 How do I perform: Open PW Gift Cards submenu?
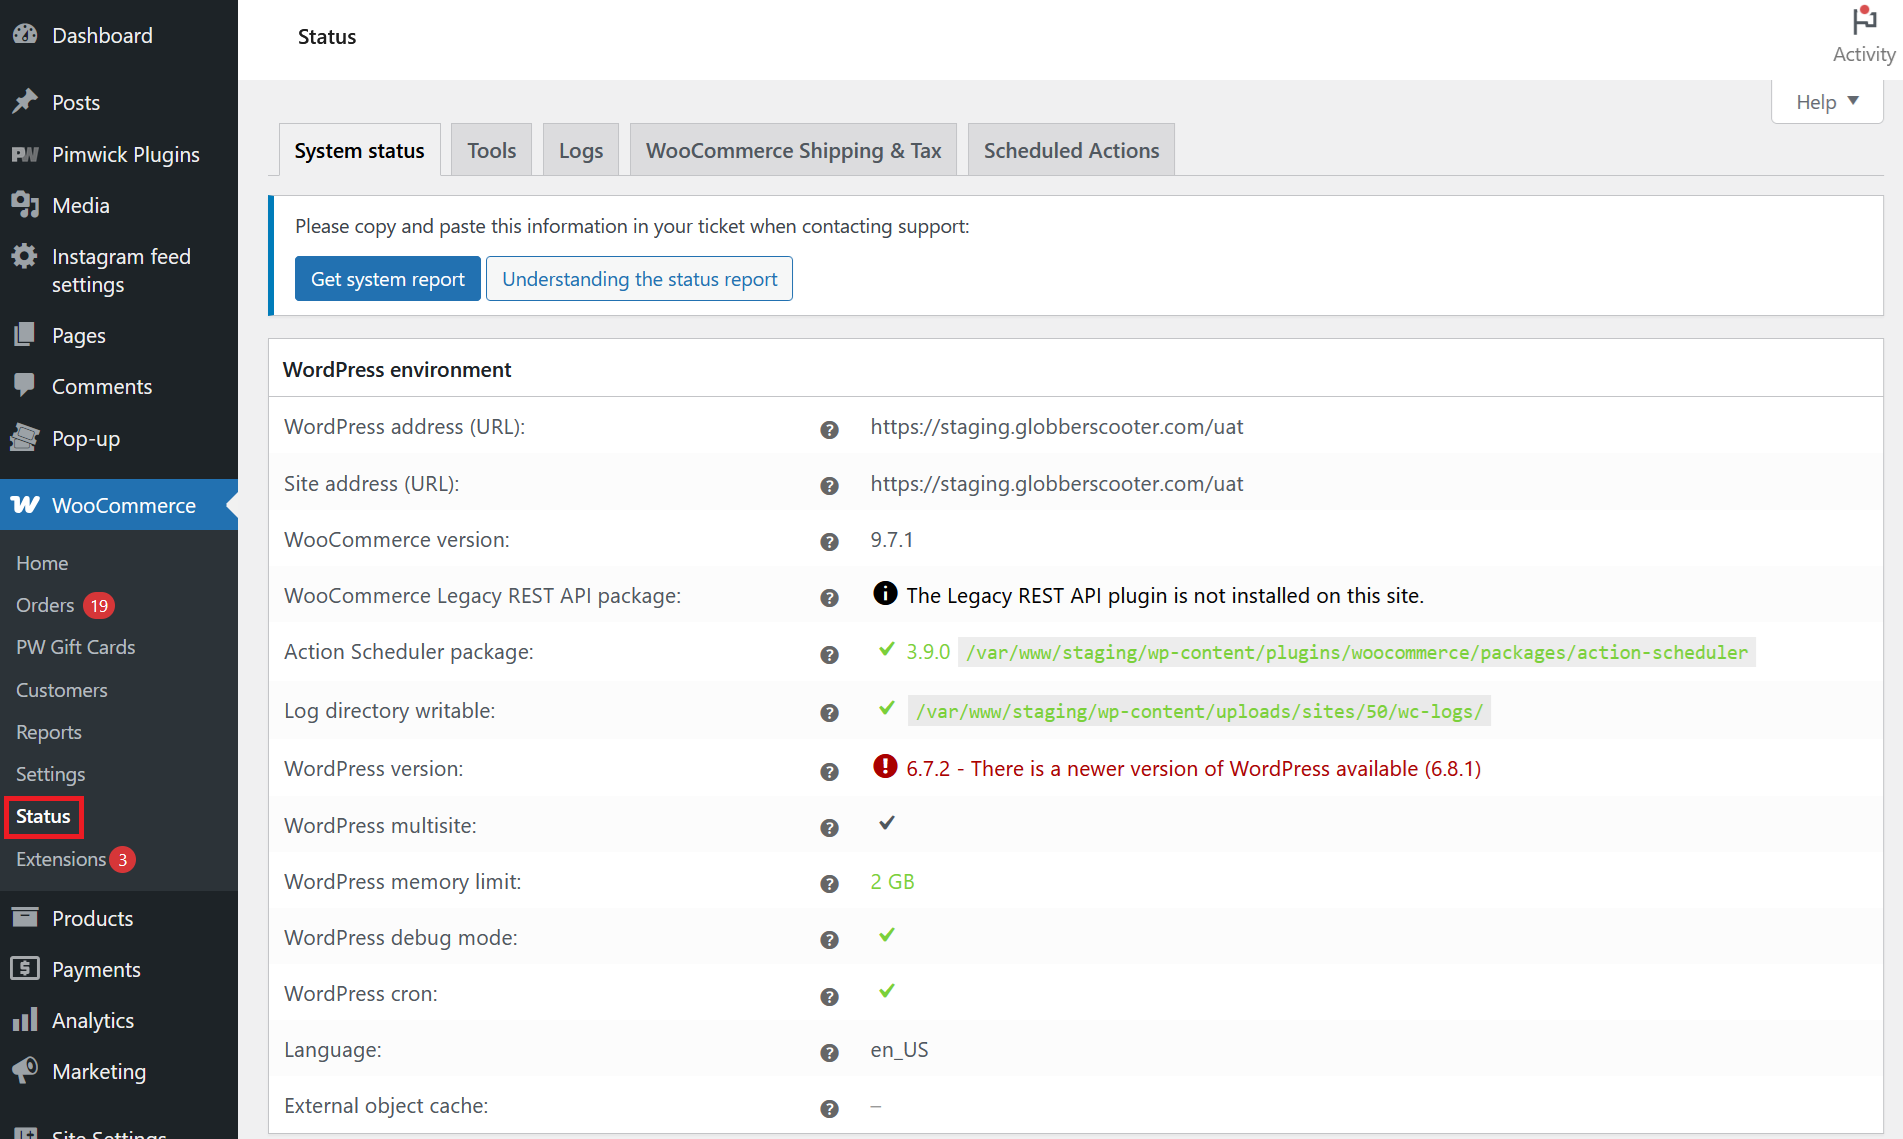click(75, 647)
